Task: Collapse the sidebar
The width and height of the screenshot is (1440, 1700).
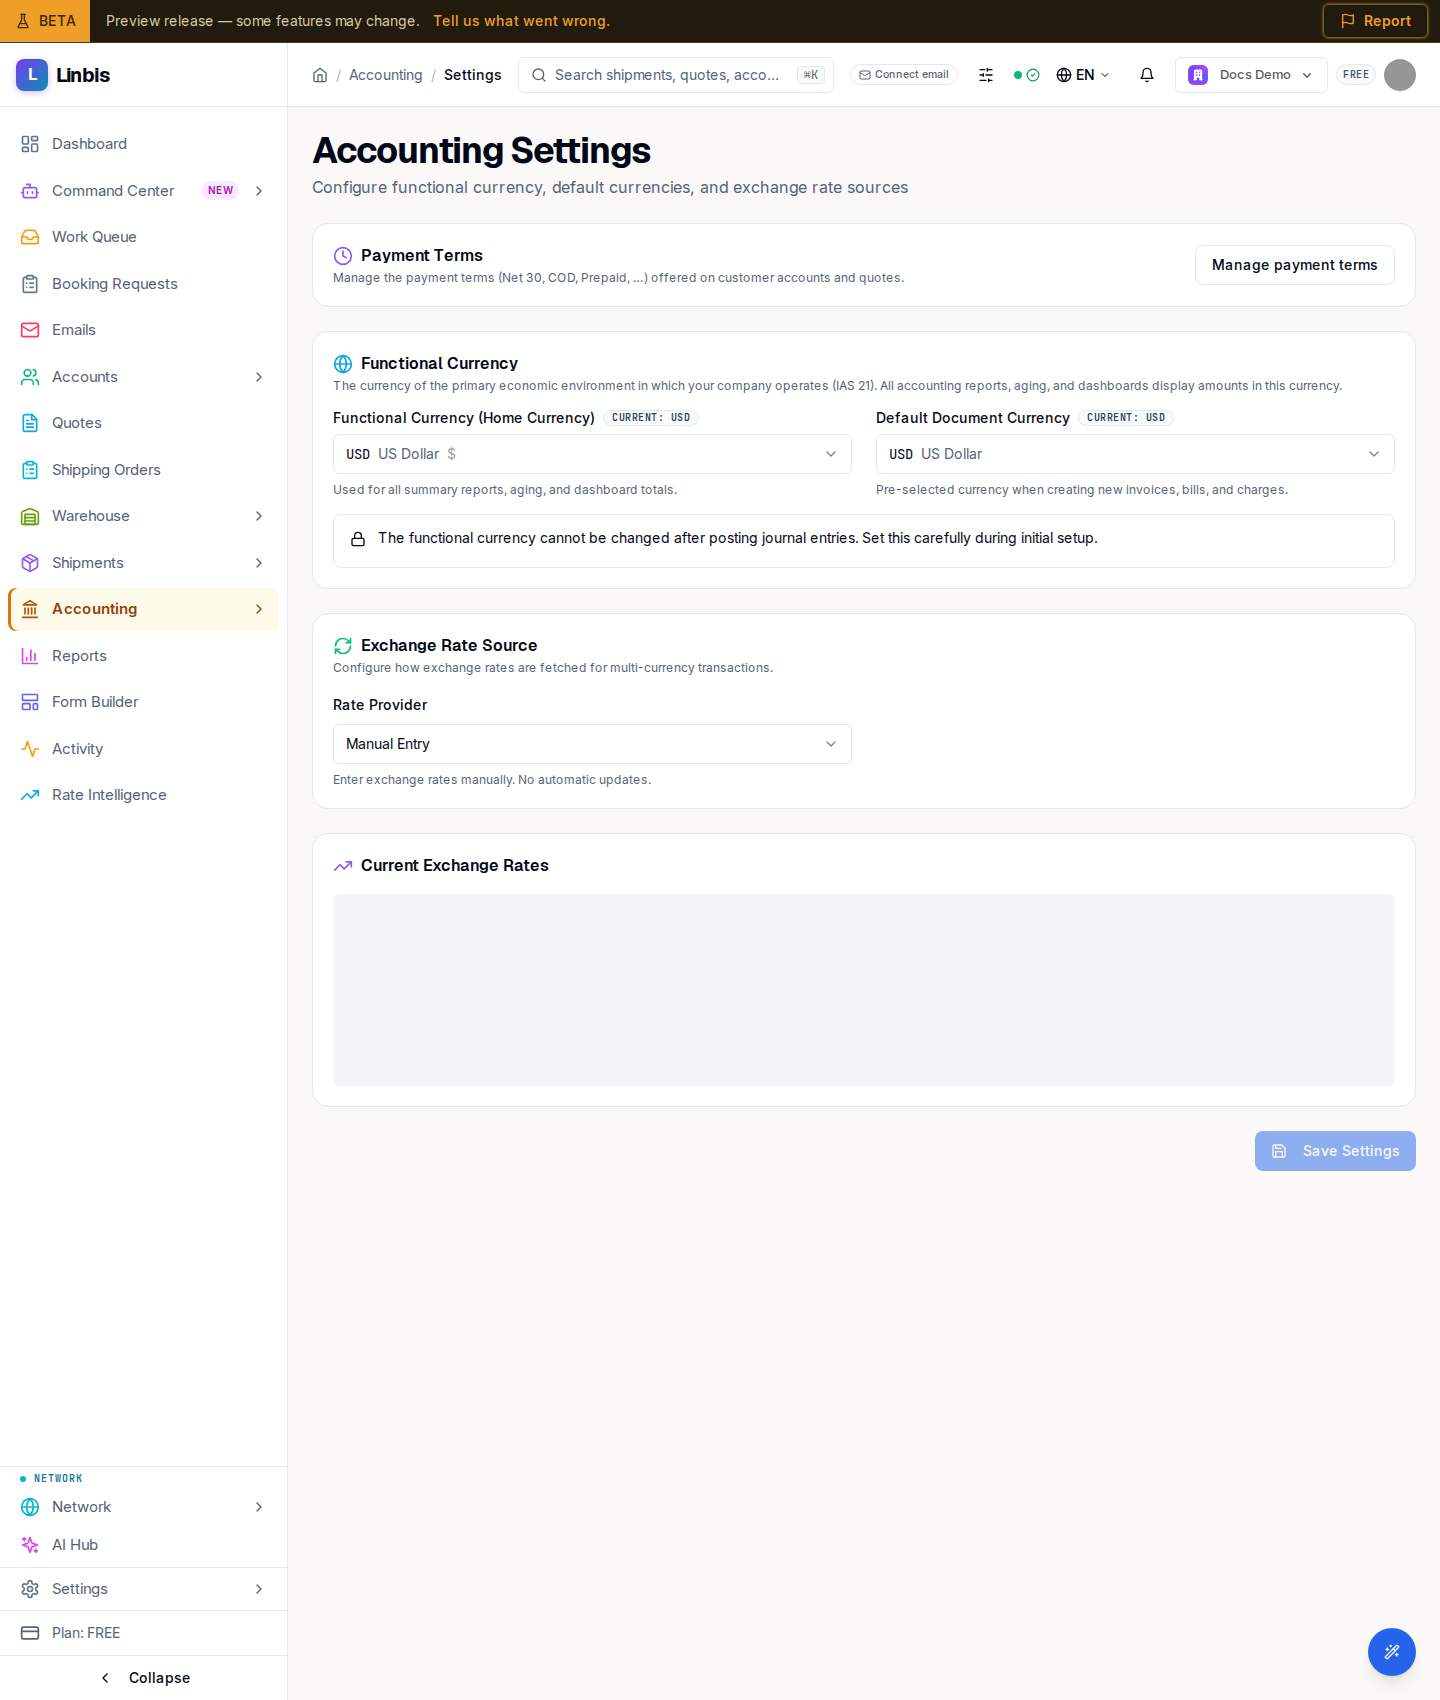Action: [144, 1678]
